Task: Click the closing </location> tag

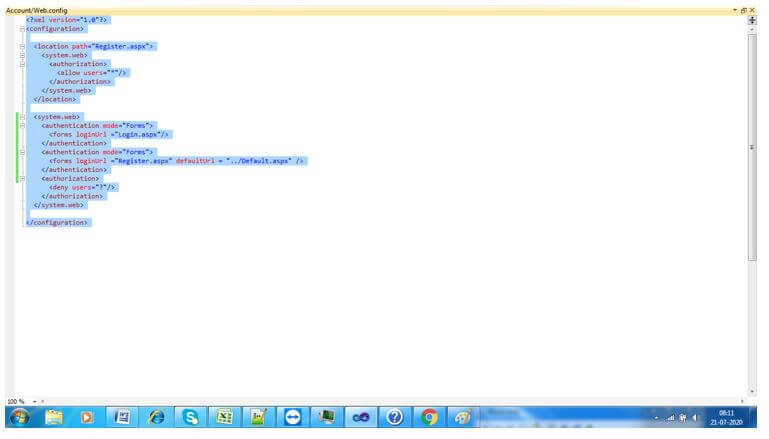Action: [55, 100]
